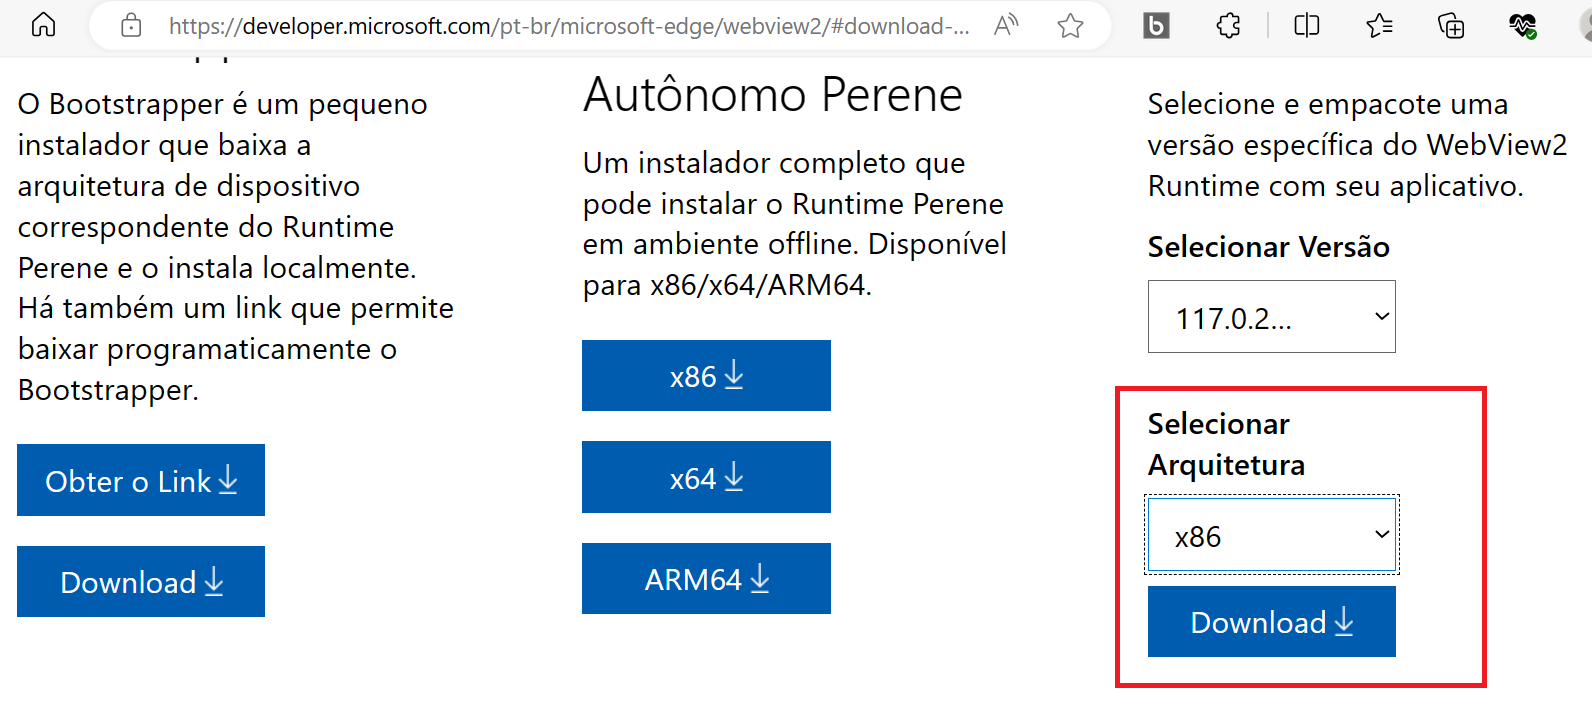Toggle Split screen icon
Image resolution: width=1592 pixels, height=721 pixels.
(1307, 25)
